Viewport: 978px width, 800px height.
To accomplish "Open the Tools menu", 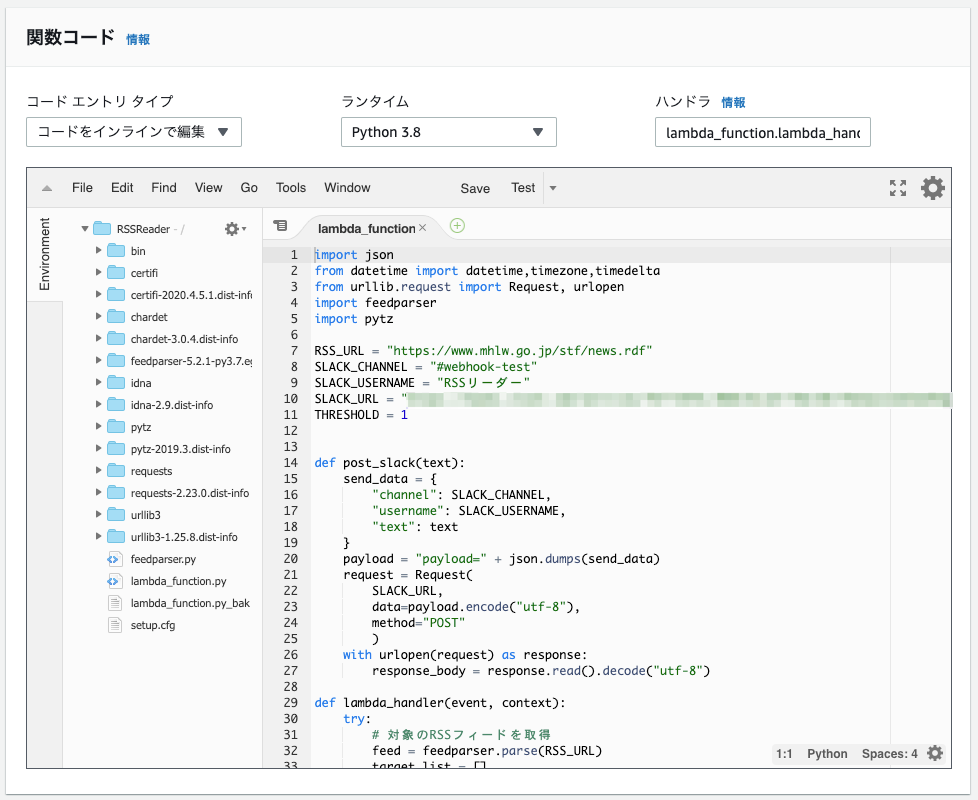I will point(290,187).
